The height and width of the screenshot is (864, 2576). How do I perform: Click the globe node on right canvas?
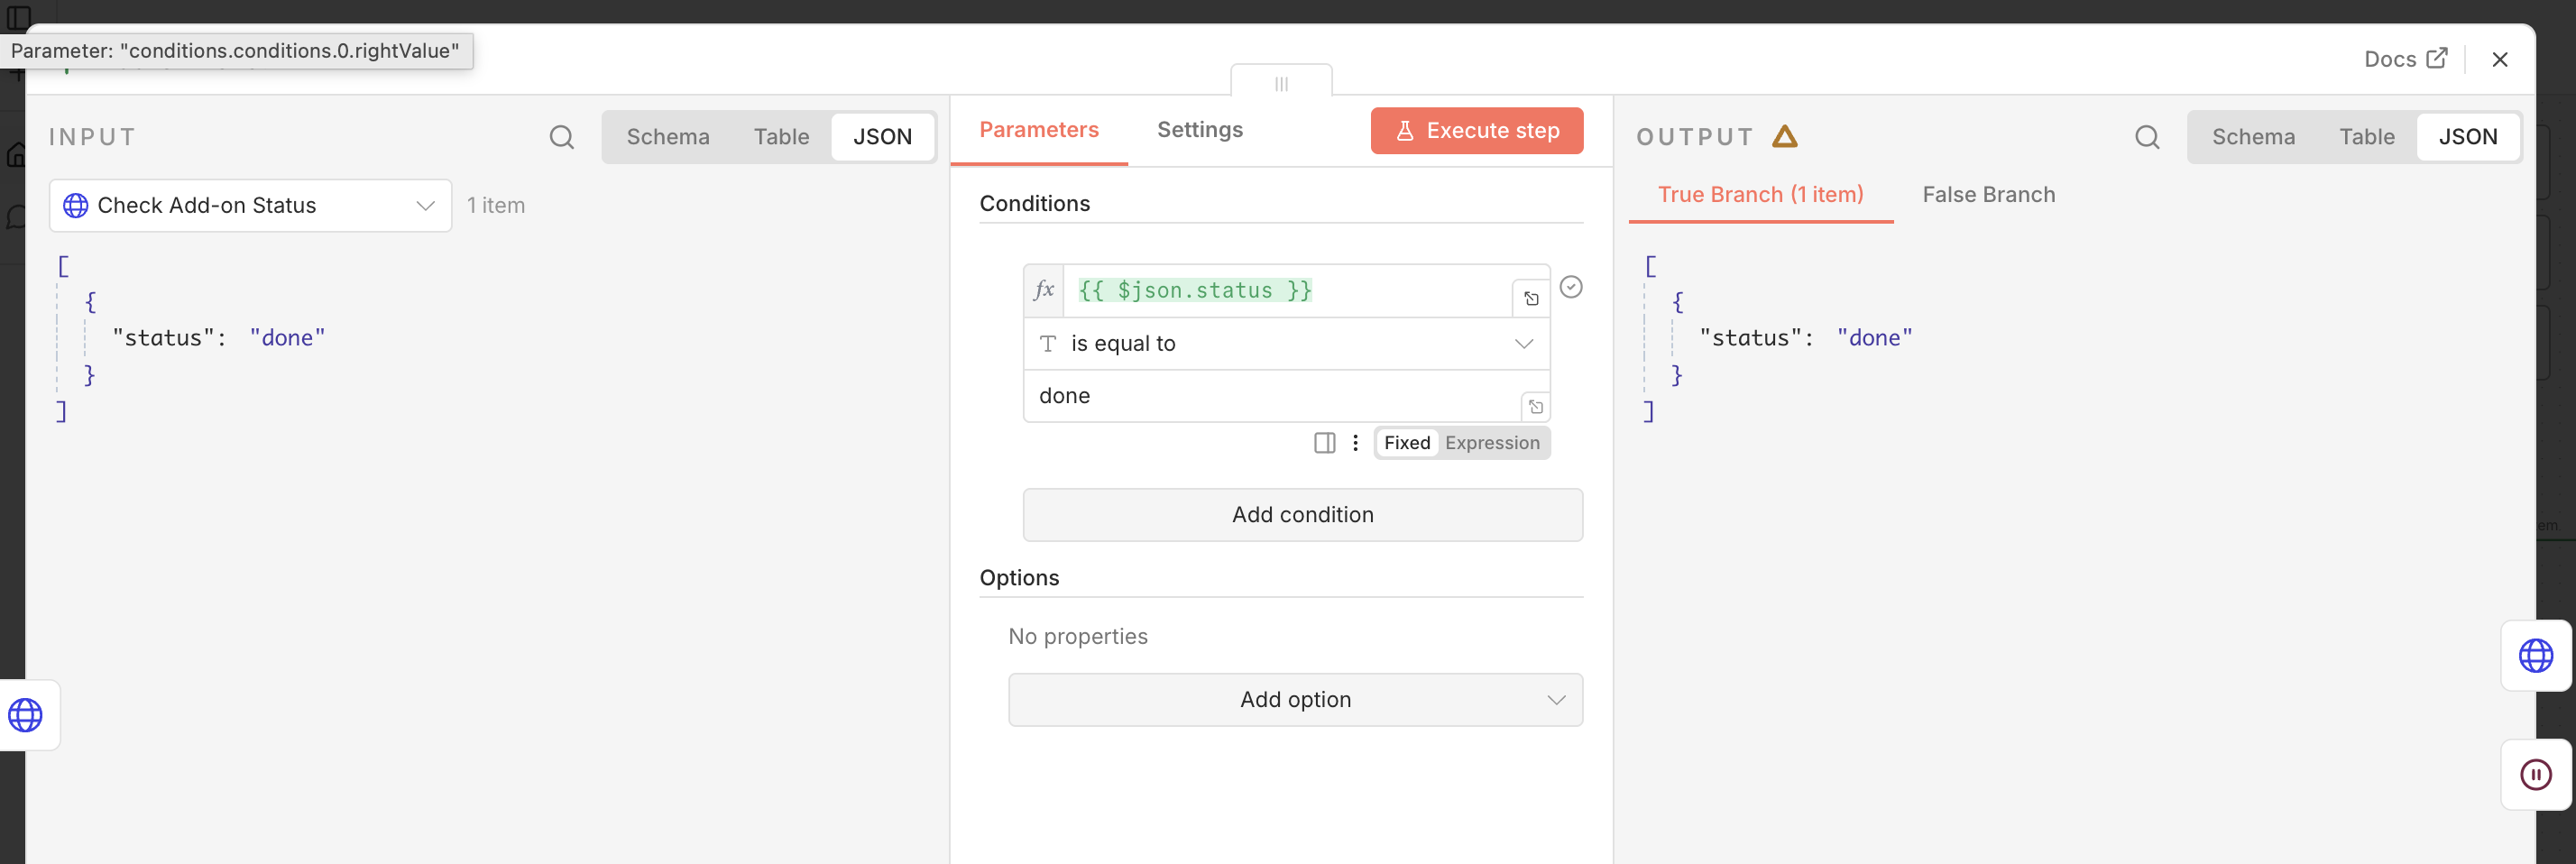[x=2535, y=656]
